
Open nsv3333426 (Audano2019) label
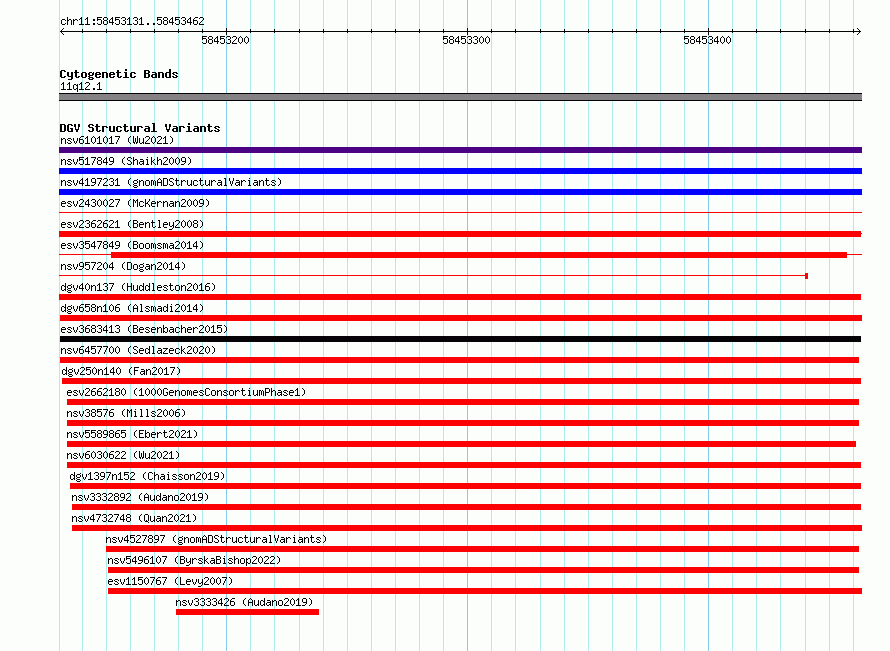coord(244,602)
